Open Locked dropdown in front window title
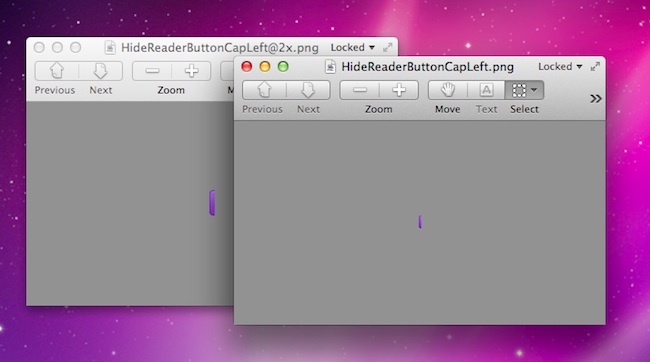650x362 pixels. tap(560, 67)
